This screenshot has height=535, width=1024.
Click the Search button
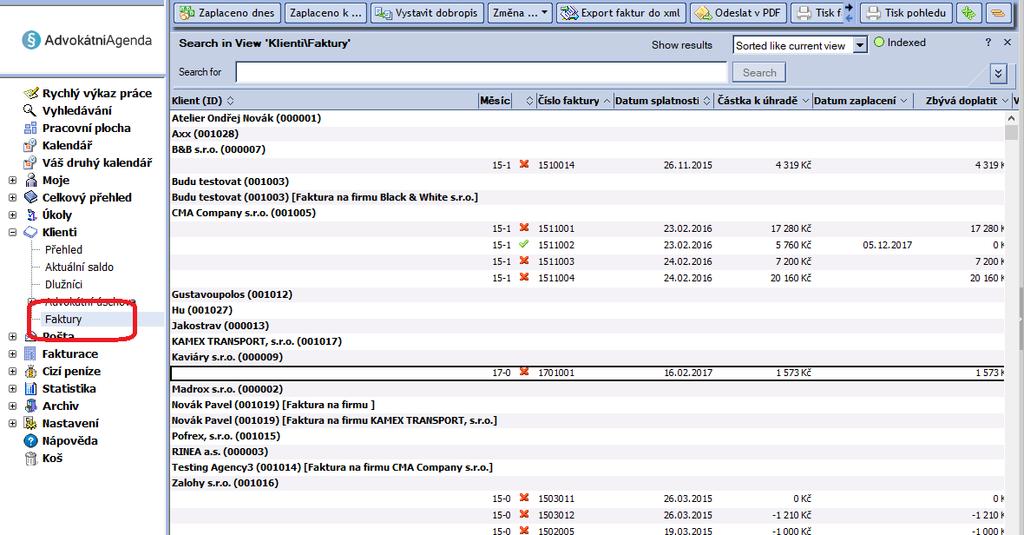759,73
